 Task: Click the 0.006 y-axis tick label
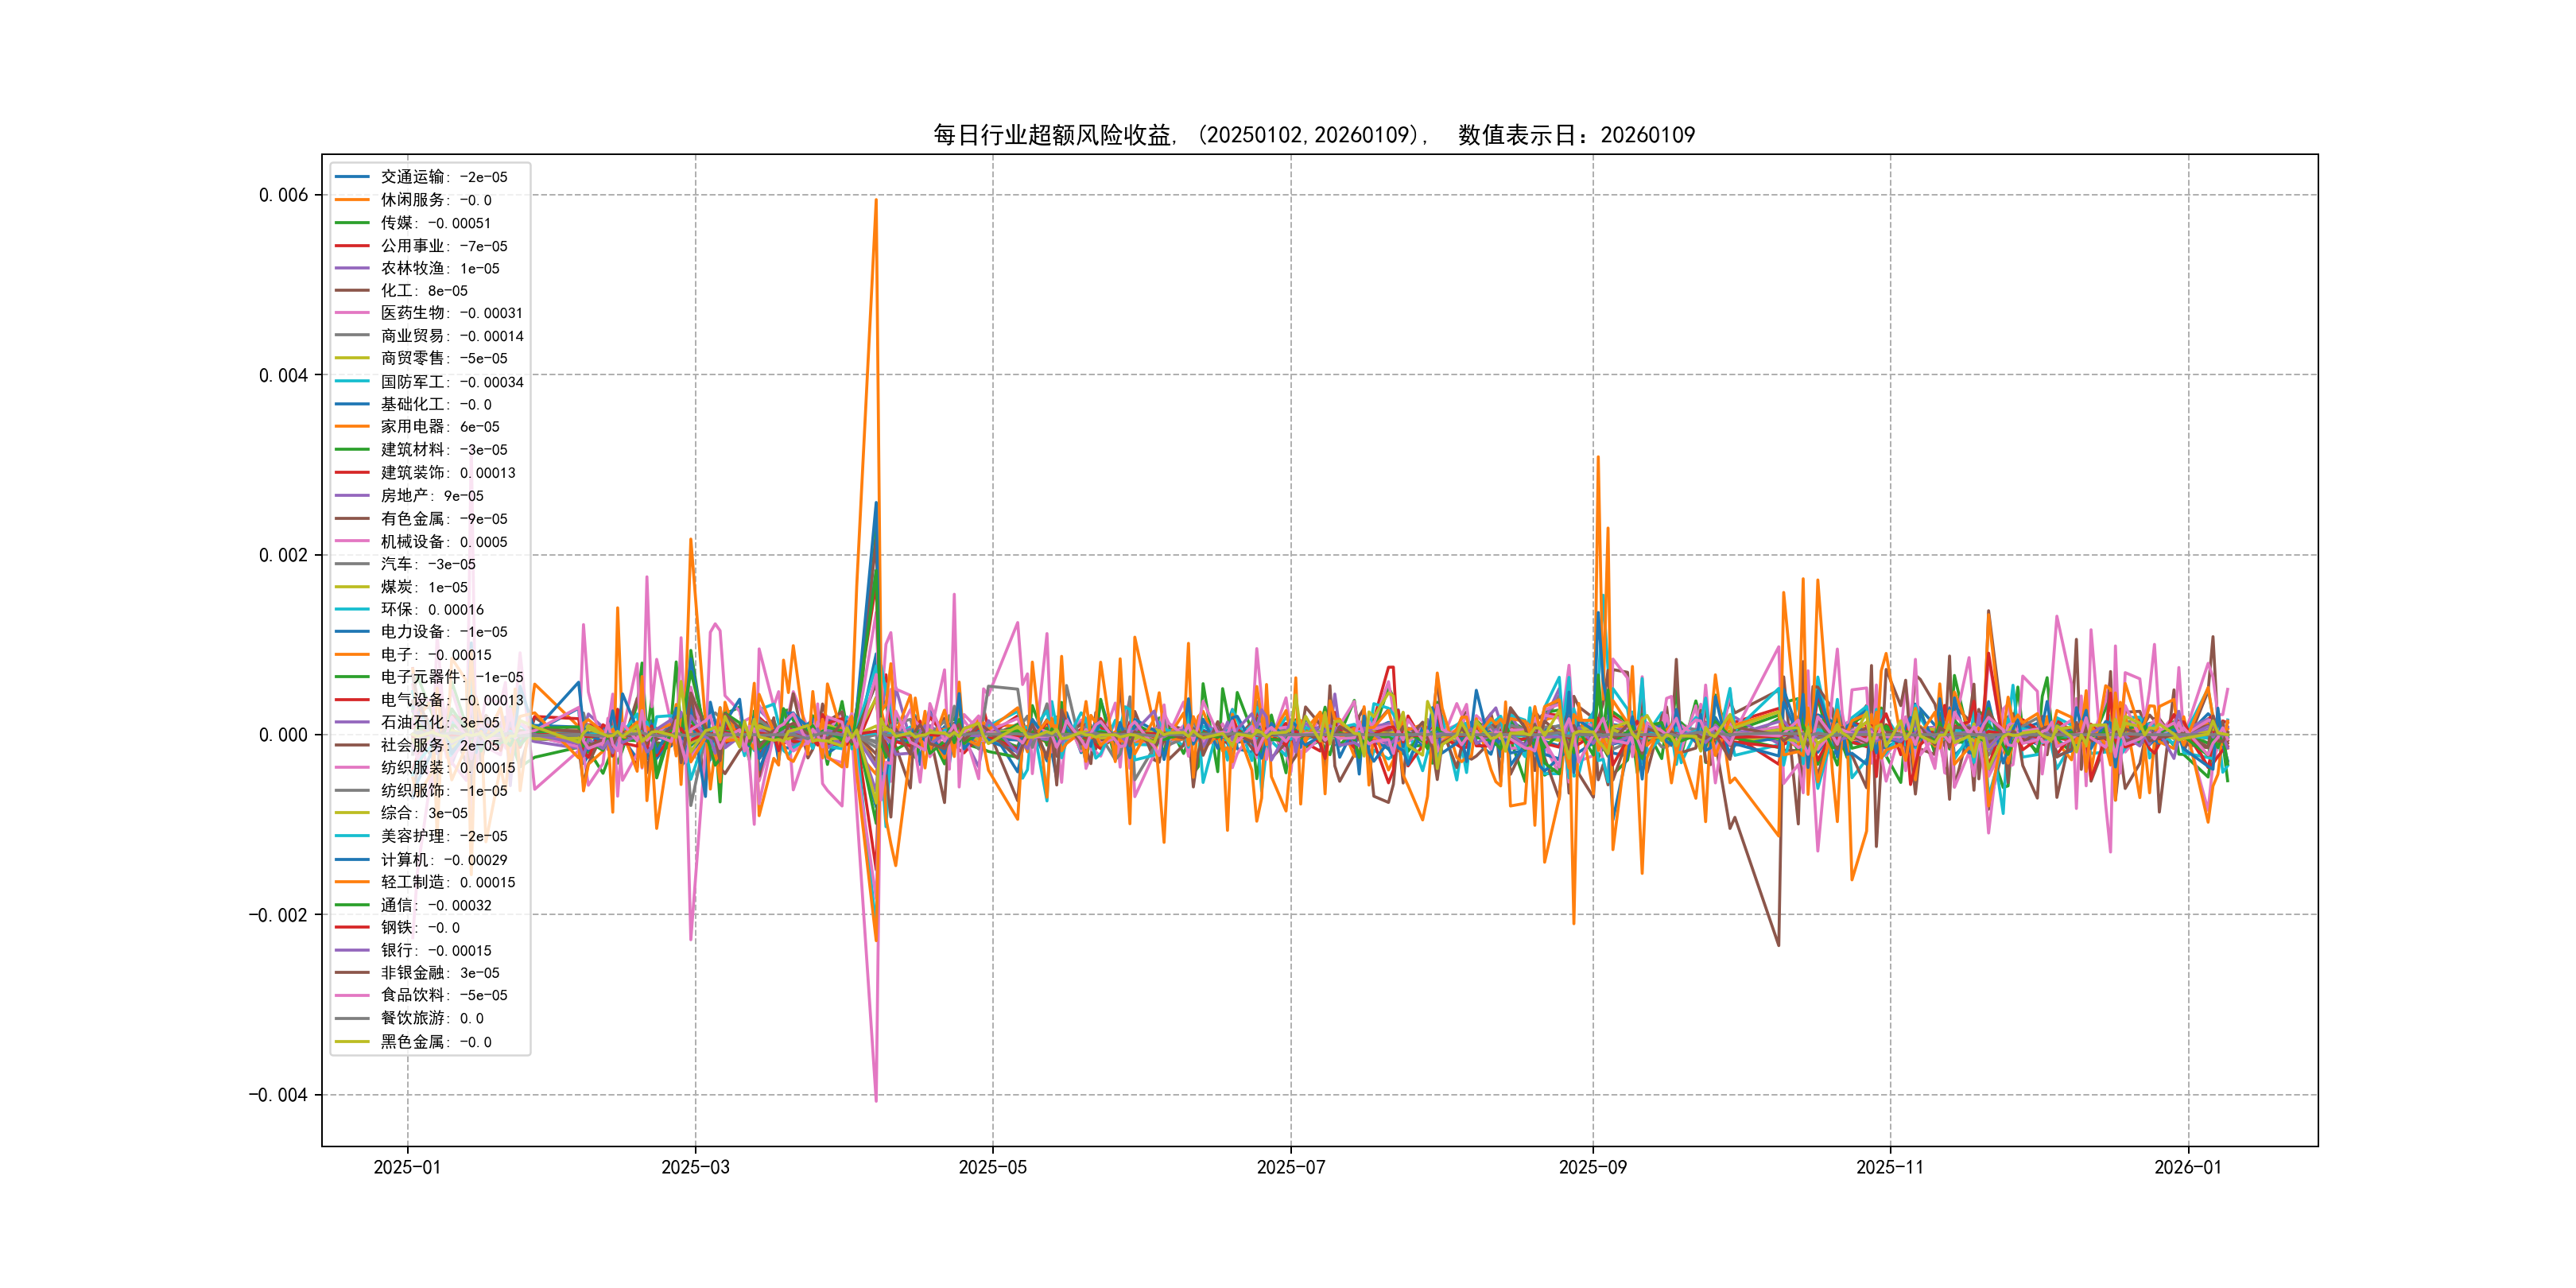[283, 195]
